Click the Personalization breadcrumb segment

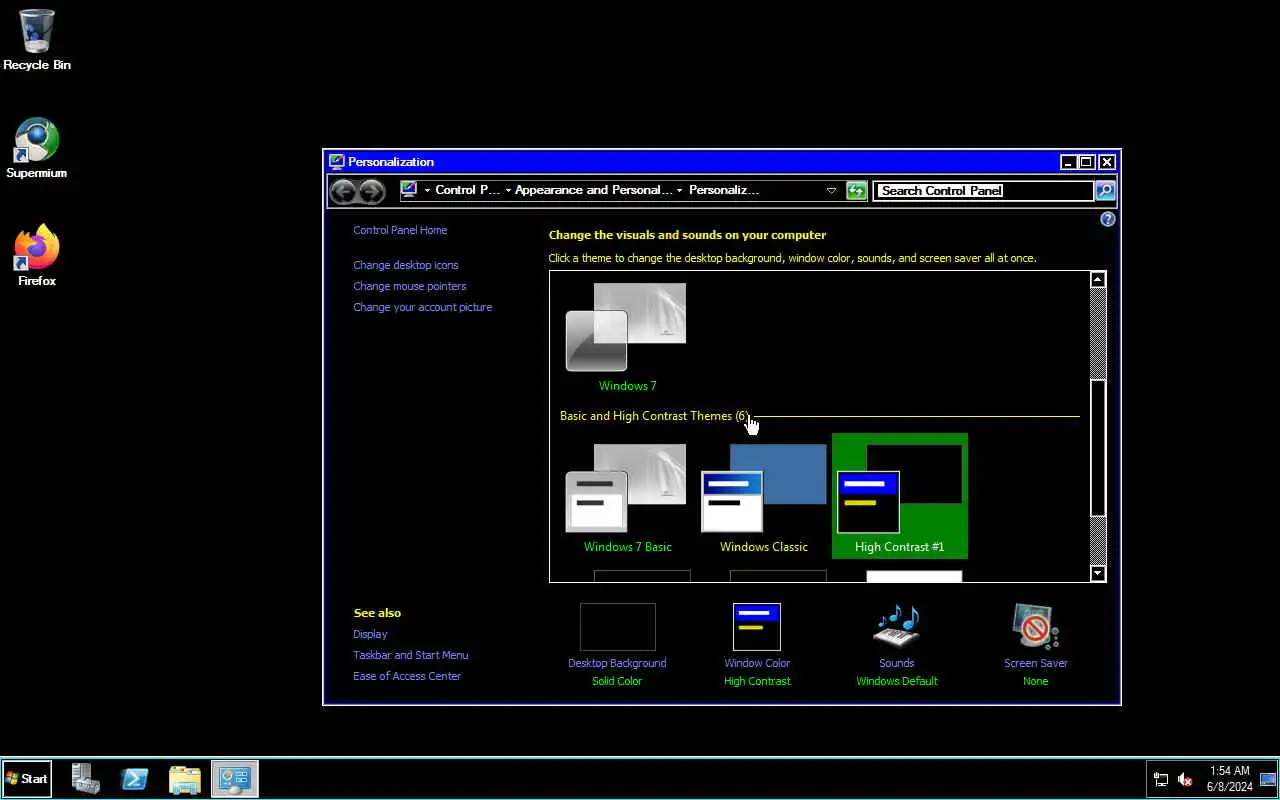click(x=724, y=190)
